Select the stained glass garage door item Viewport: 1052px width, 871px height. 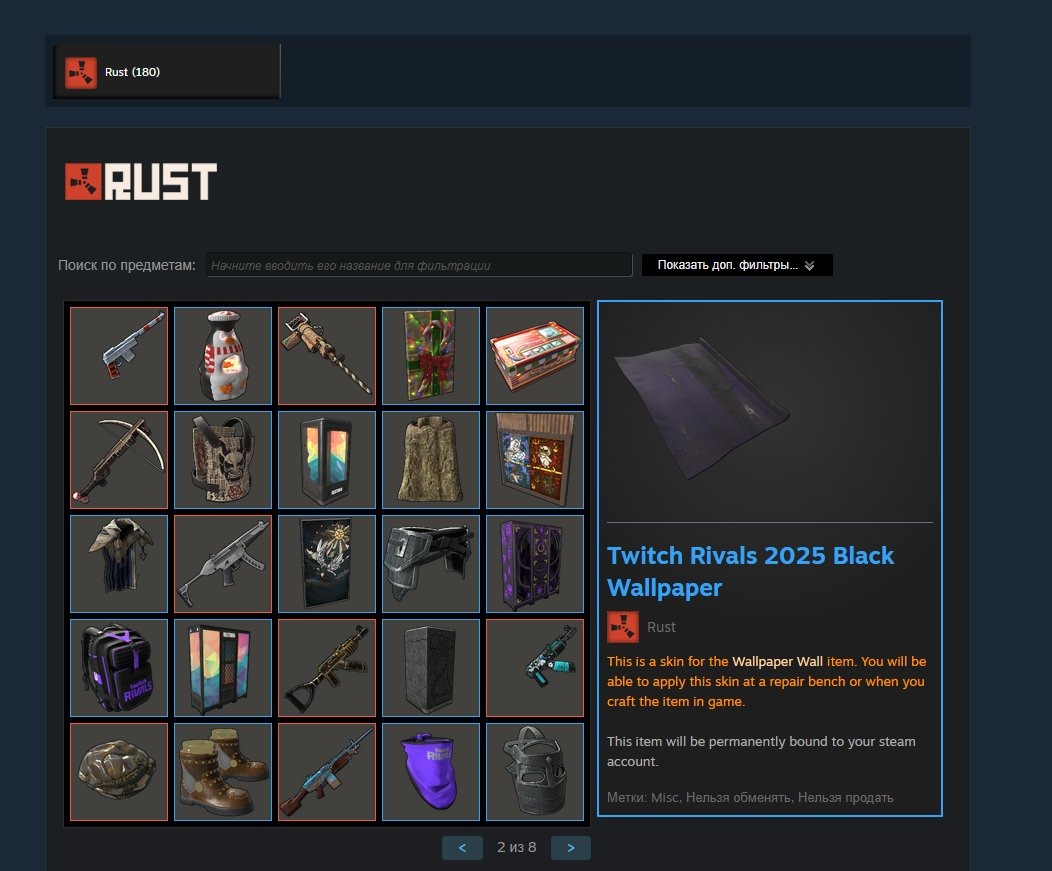[535, 460]
